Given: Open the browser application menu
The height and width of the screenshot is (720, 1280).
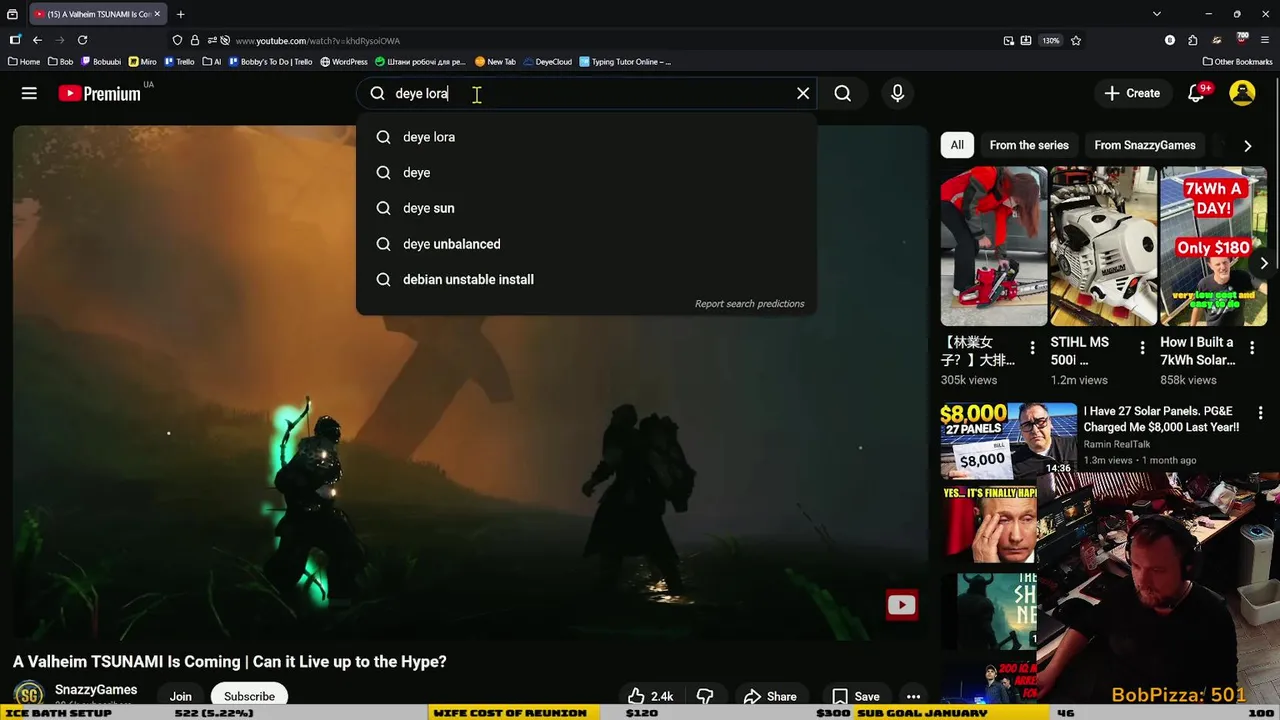Looking at the screenshot, I should [x=1265, y=40].
